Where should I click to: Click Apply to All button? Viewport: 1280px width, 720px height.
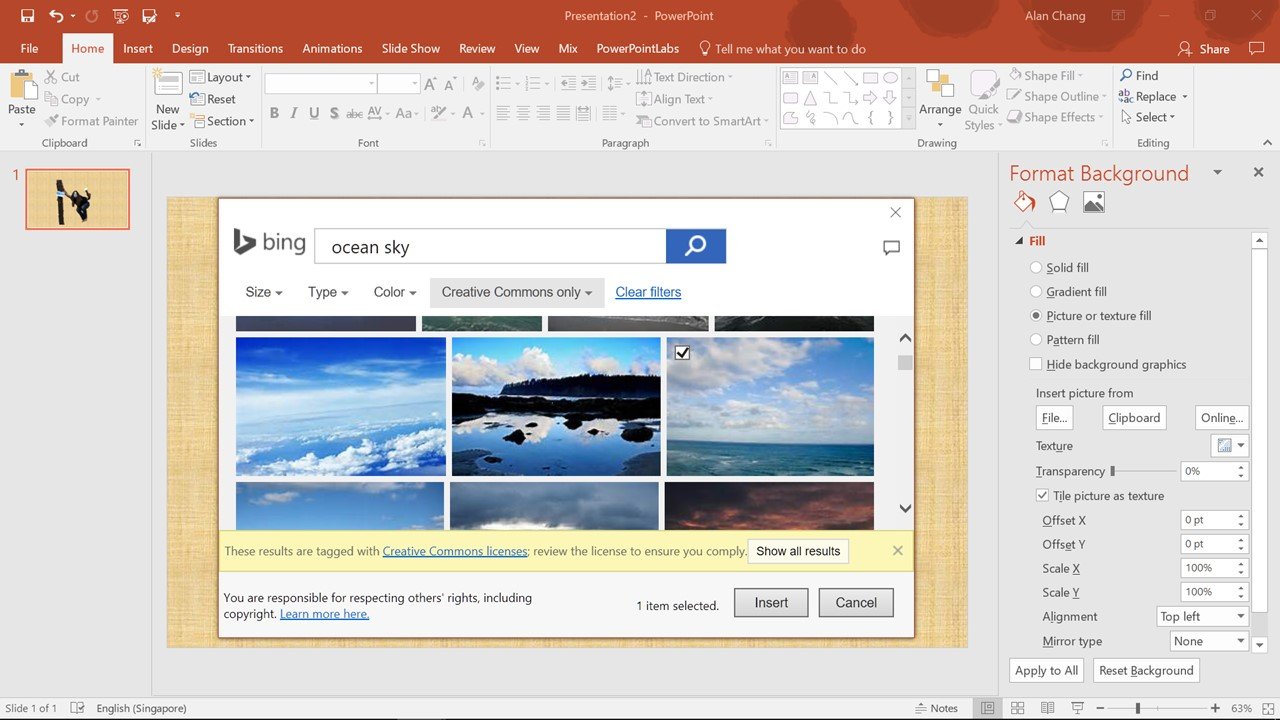(1046, 670)
